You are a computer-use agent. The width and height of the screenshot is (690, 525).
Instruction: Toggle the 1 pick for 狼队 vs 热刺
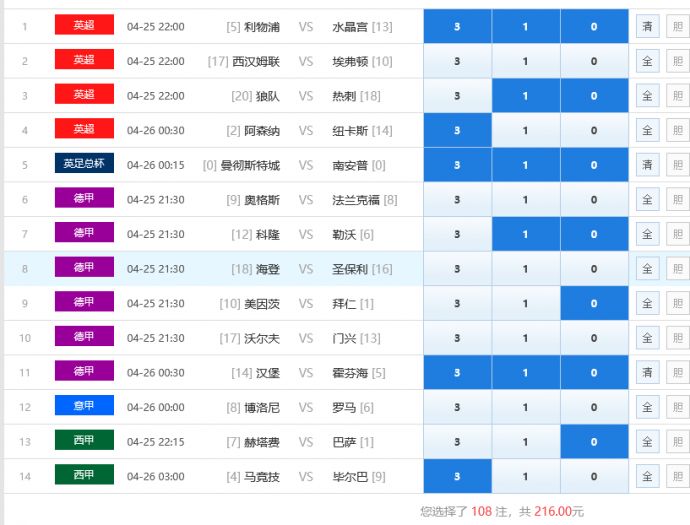pyautogui.click(x=525, y=96)
